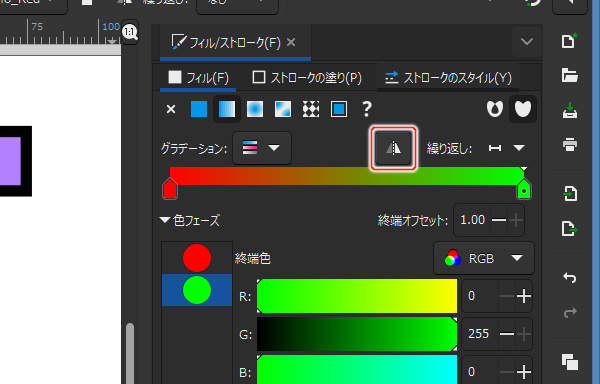
Task: Select the green stop in stop list
Action: click(x=197, y=290)
